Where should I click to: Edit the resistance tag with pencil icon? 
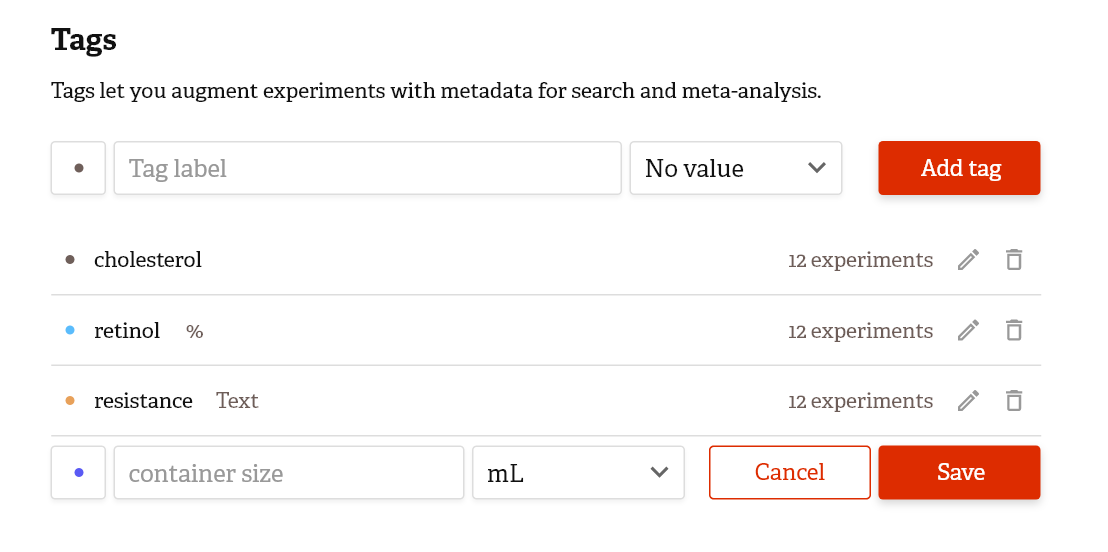[x=967, y=401]
